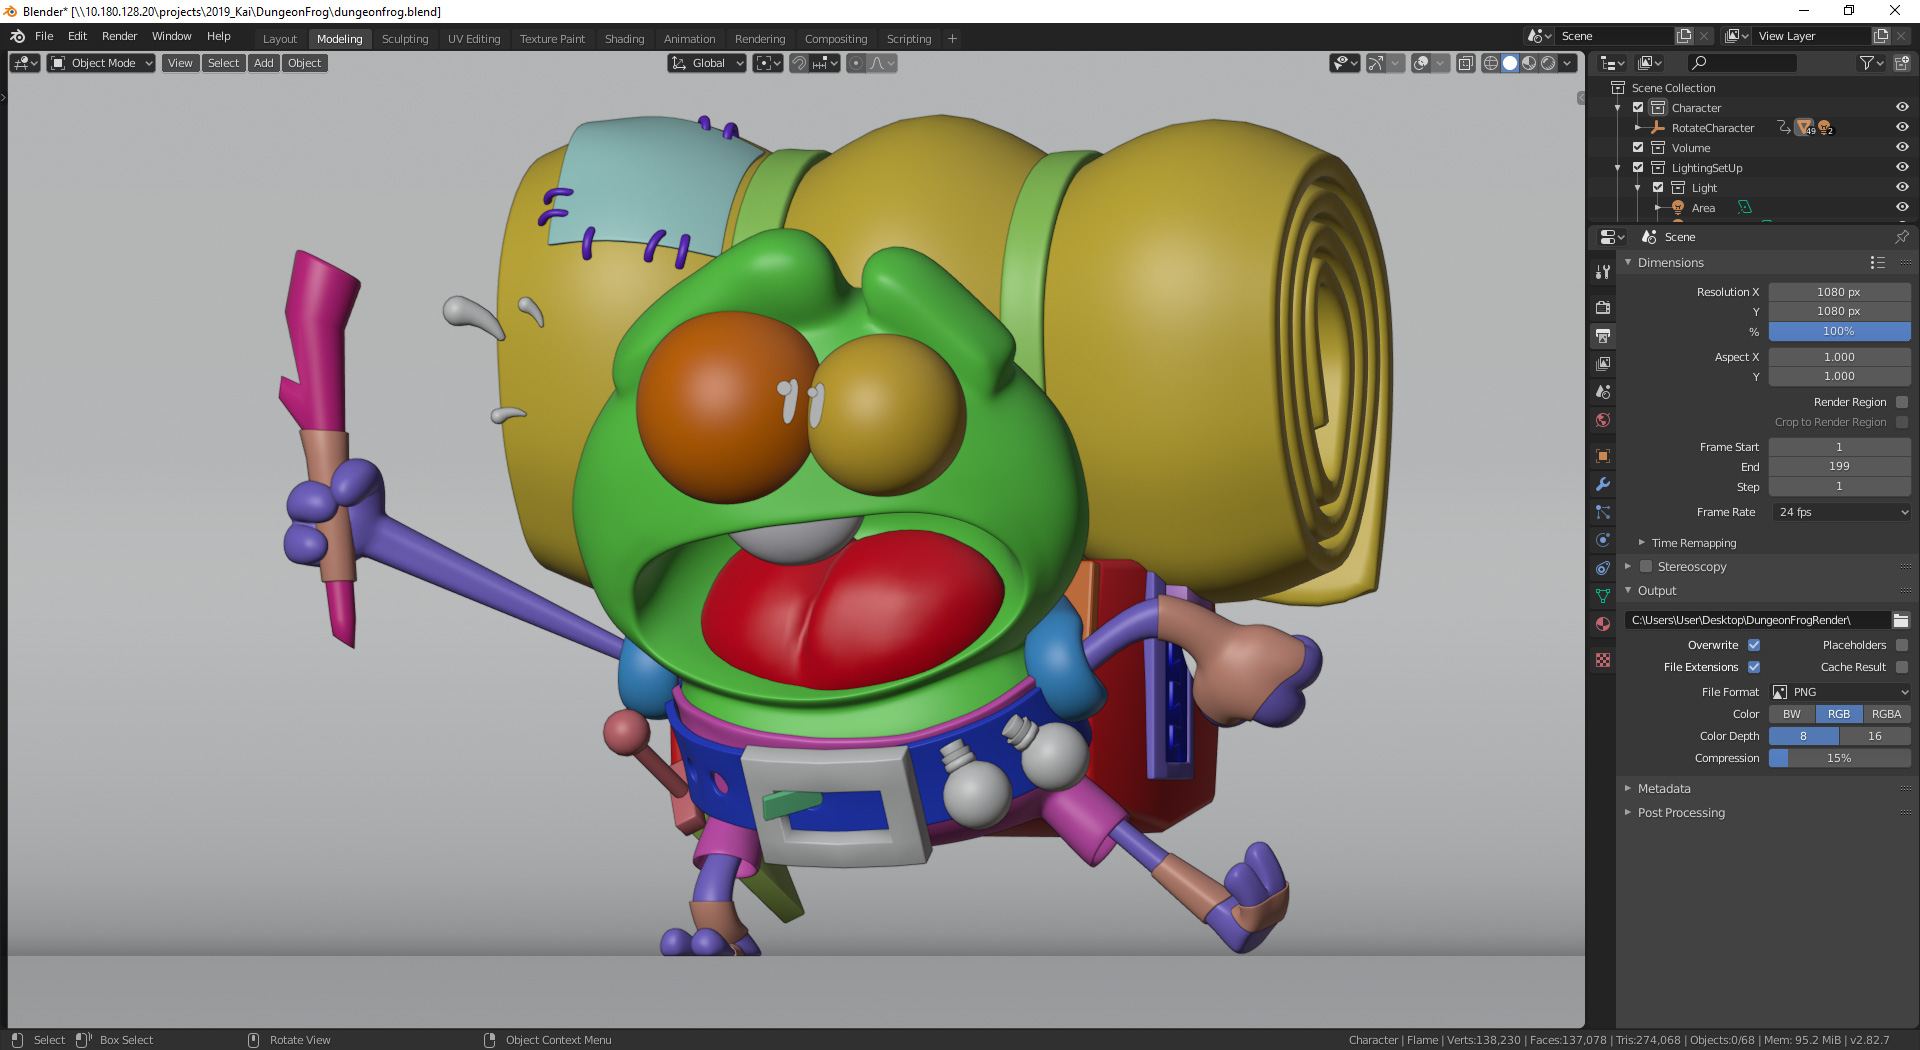The image size is (1920, 1050).
Task: Click the Add button in viewport header
Action: (263, 63)
